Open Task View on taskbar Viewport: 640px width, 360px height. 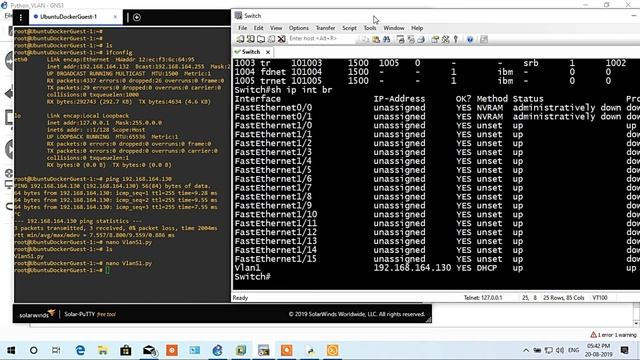[x=56, y=350]
